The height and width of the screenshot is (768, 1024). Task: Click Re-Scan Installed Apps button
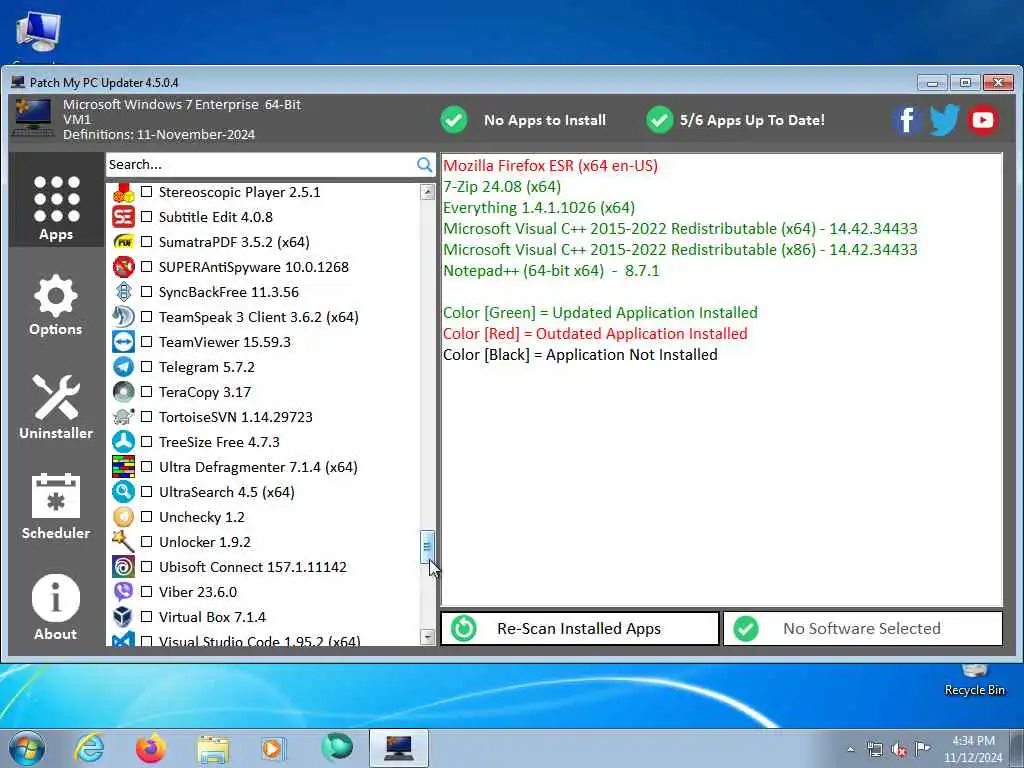(580, 628)
